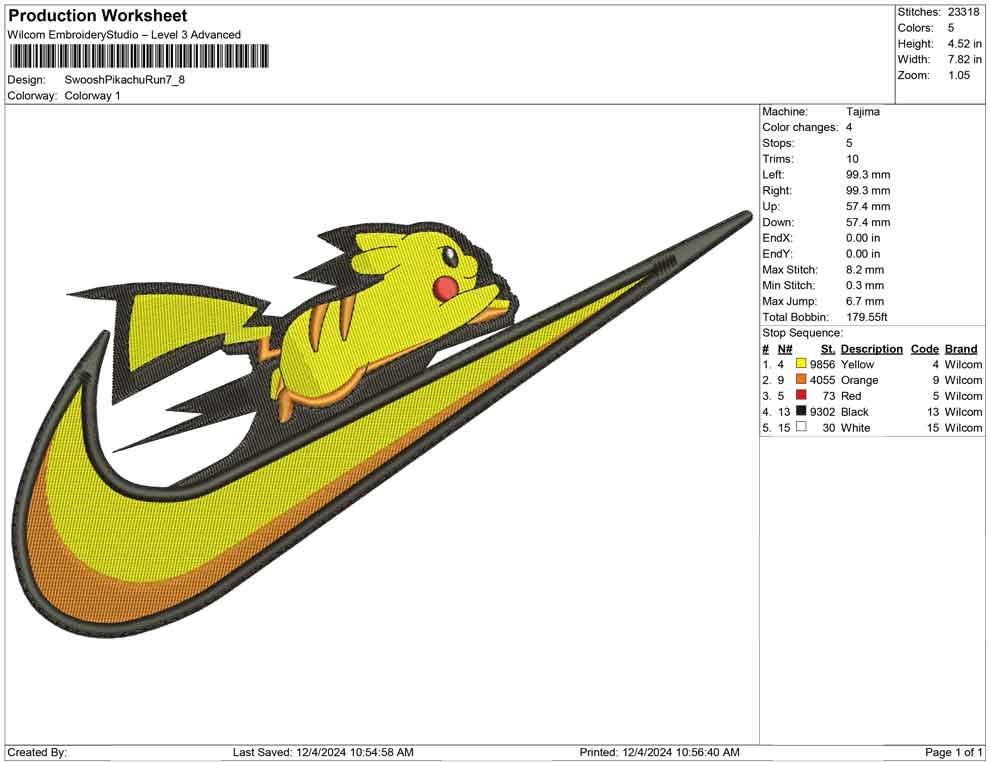990x762 pixels.
Task: Click the 'Brand' column header
Action: pyautogui.click(x=961, y=349)
